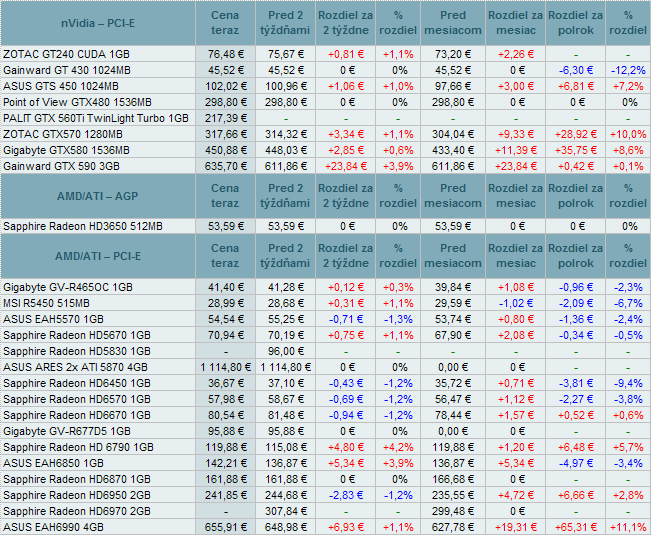Select the "+28,92 €" half-year difference
The image size is (651, 535).
pos(576,134)
